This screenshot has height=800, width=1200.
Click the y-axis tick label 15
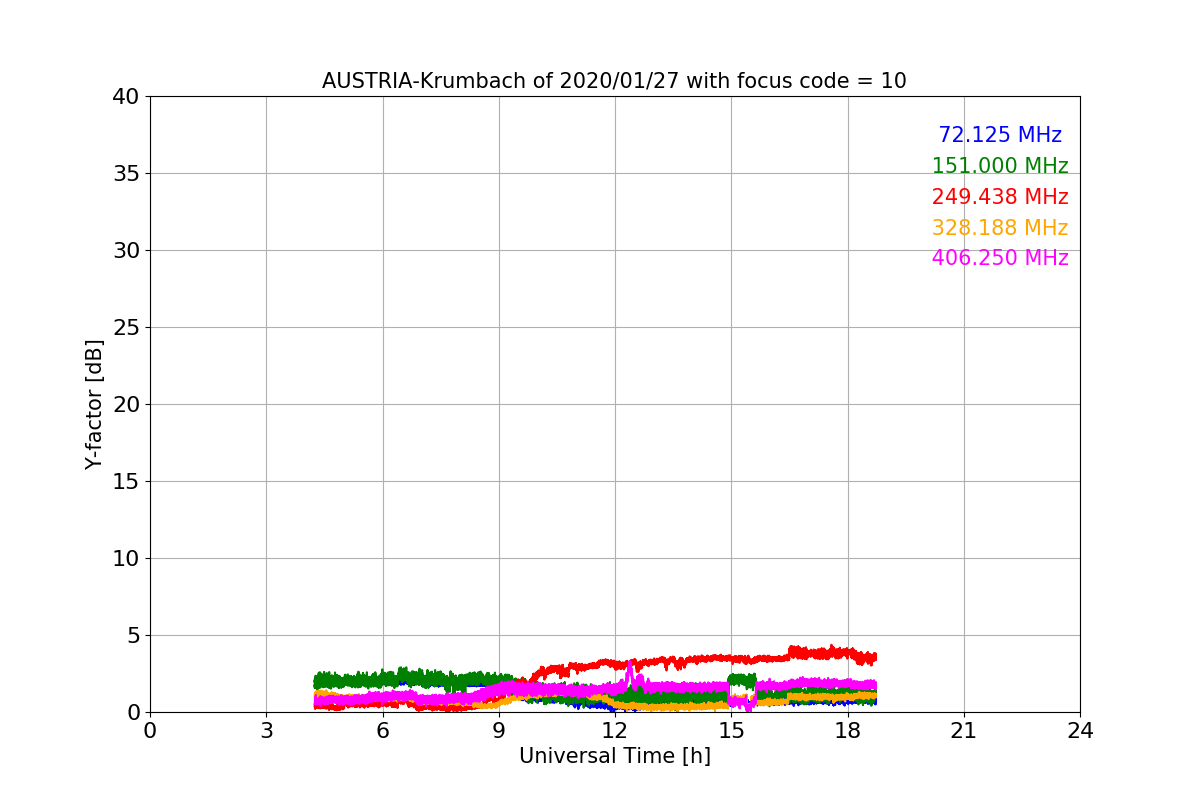tap(125, 482)
